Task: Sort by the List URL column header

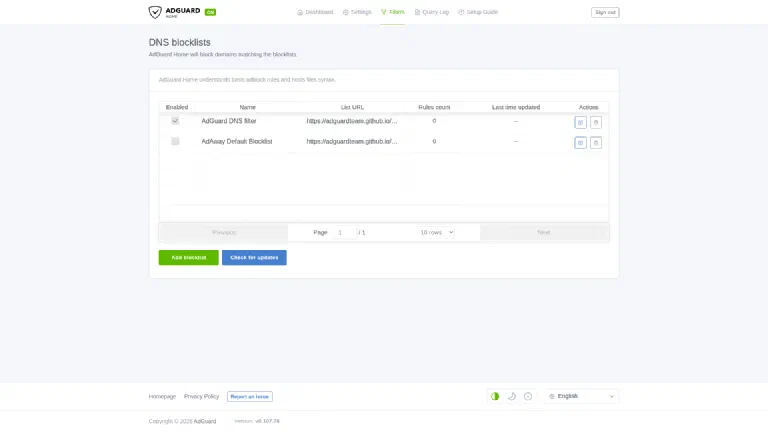Action: tap(352, 107)
